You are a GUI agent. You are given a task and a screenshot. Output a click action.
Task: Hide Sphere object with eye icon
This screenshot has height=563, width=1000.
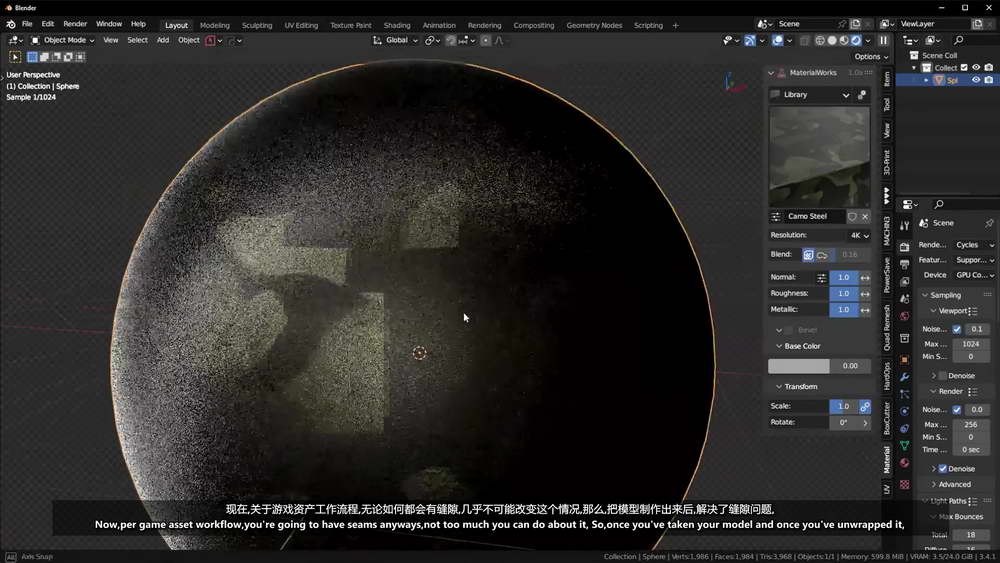tap(976, 80)
